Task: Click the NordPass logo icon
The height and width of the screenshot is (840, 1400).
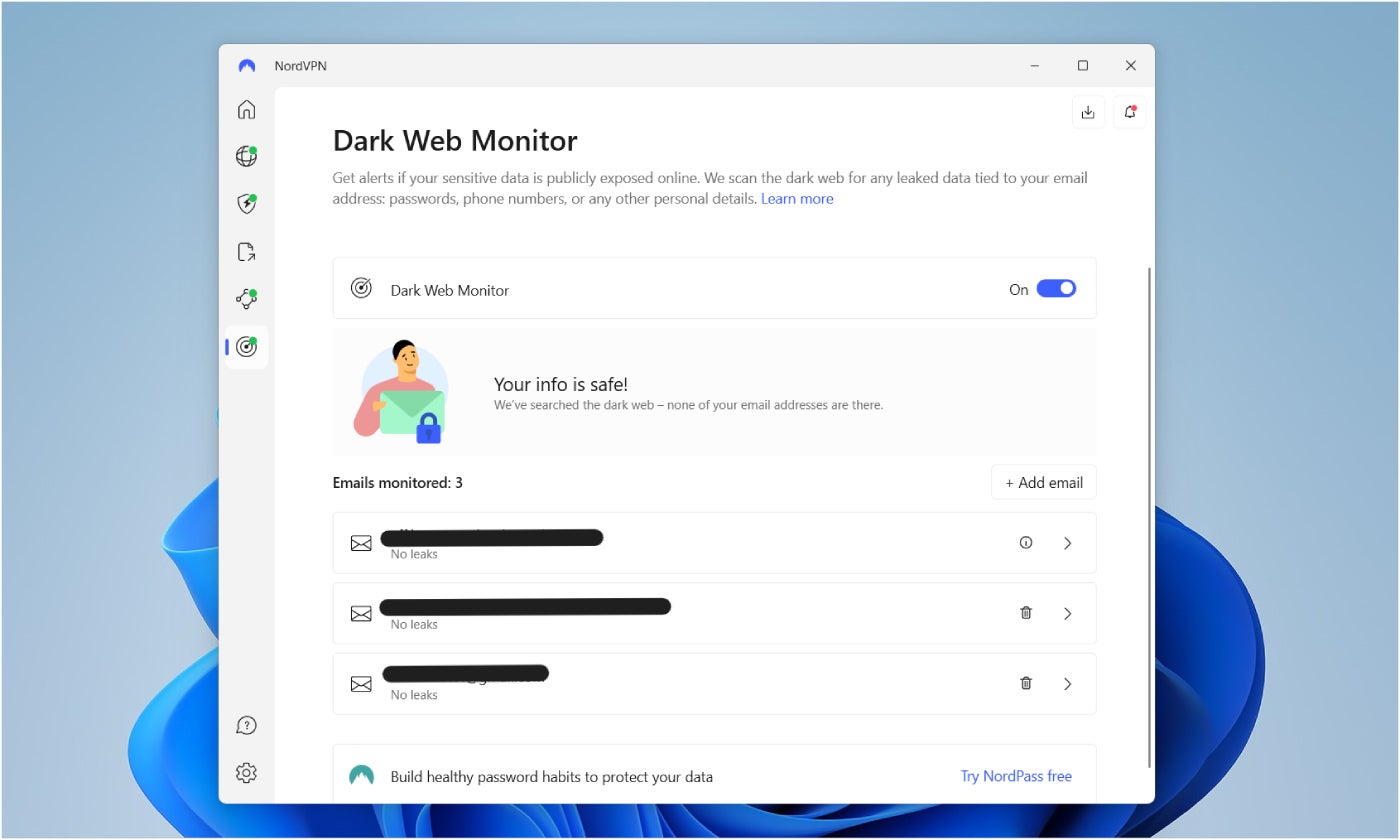Action: tap(361, 776)
